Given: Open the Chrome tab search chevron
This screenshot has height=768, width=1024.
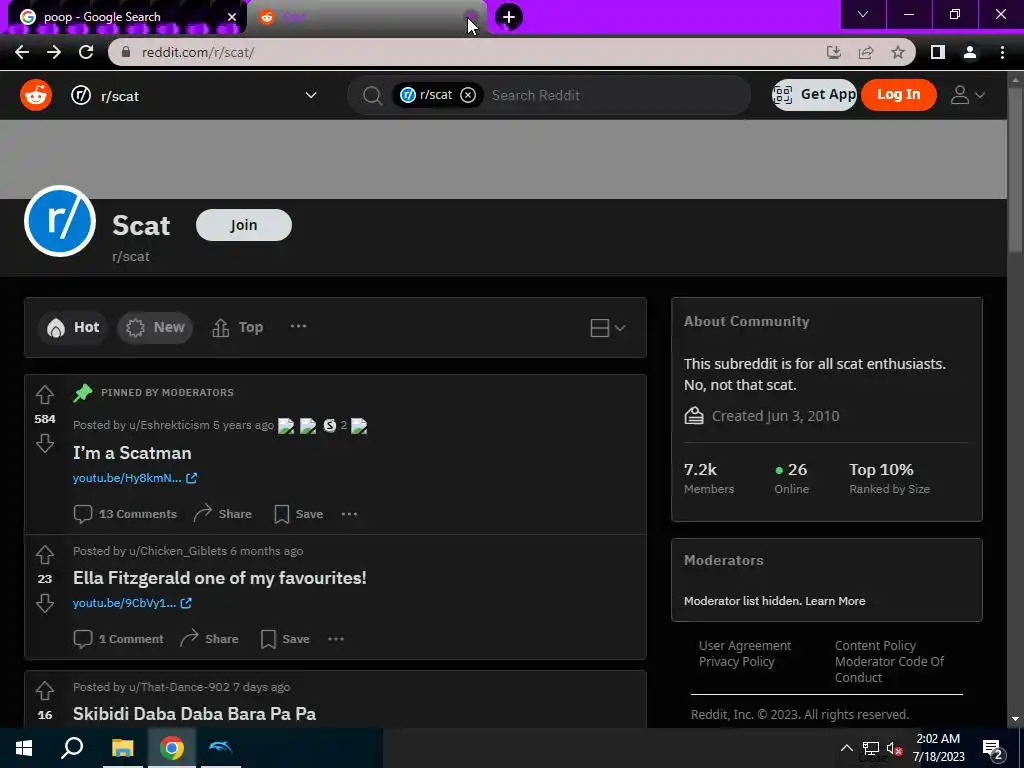Looking at the screenshot, I should click(x=863, y=14).
